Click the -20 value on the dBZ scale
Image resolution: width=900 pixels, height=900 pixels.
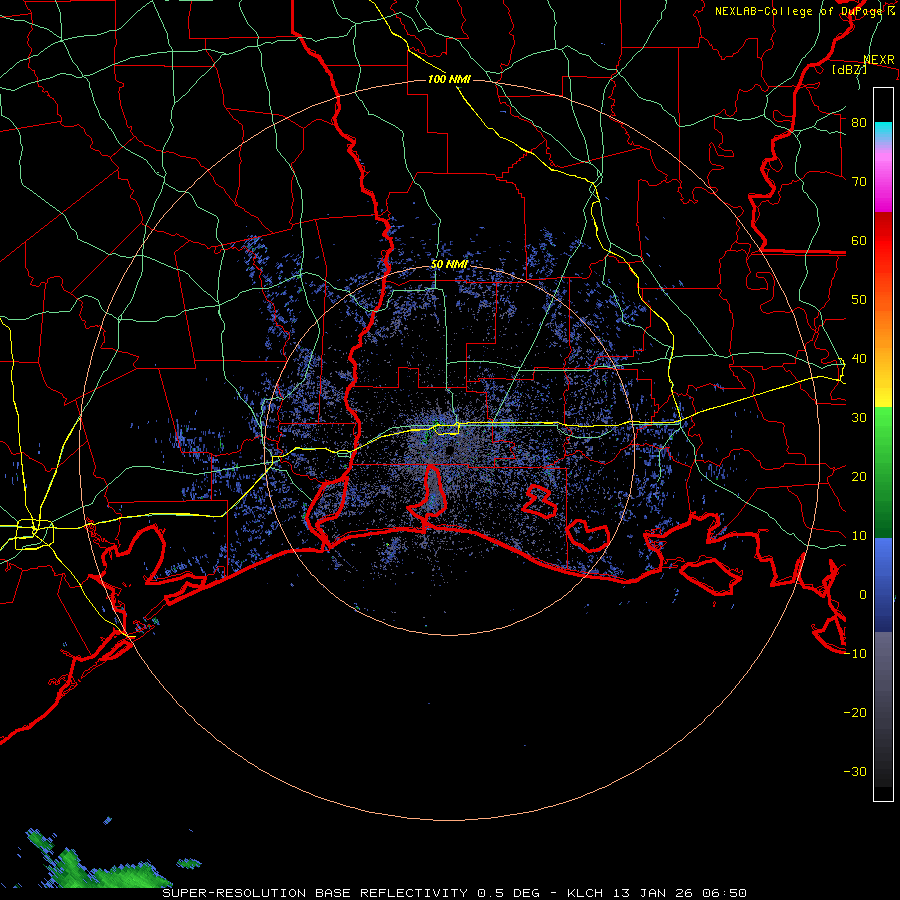pos(855,713)
